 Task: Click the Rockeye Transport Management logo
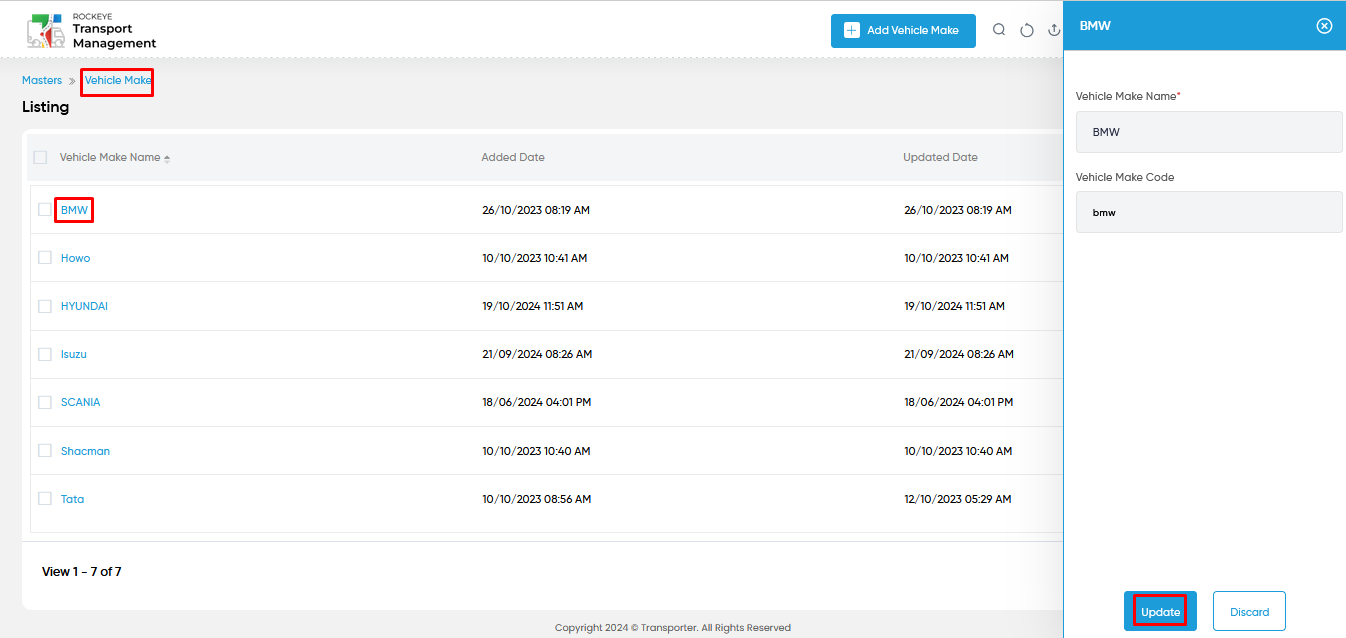[91, 31]
